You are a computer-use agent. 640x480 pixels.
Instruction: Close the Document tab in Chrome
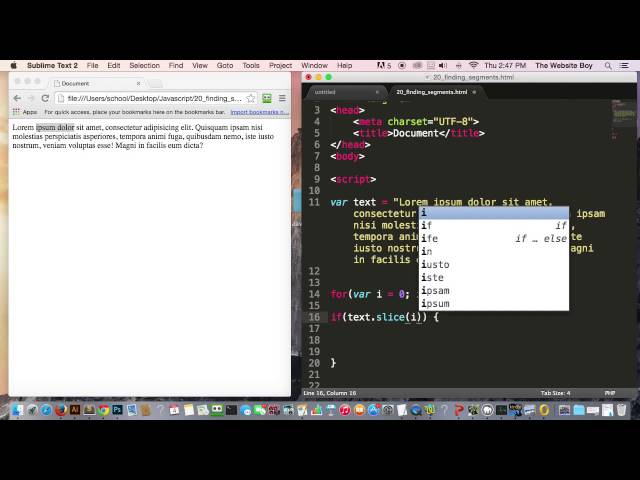(x=138, y=83)
